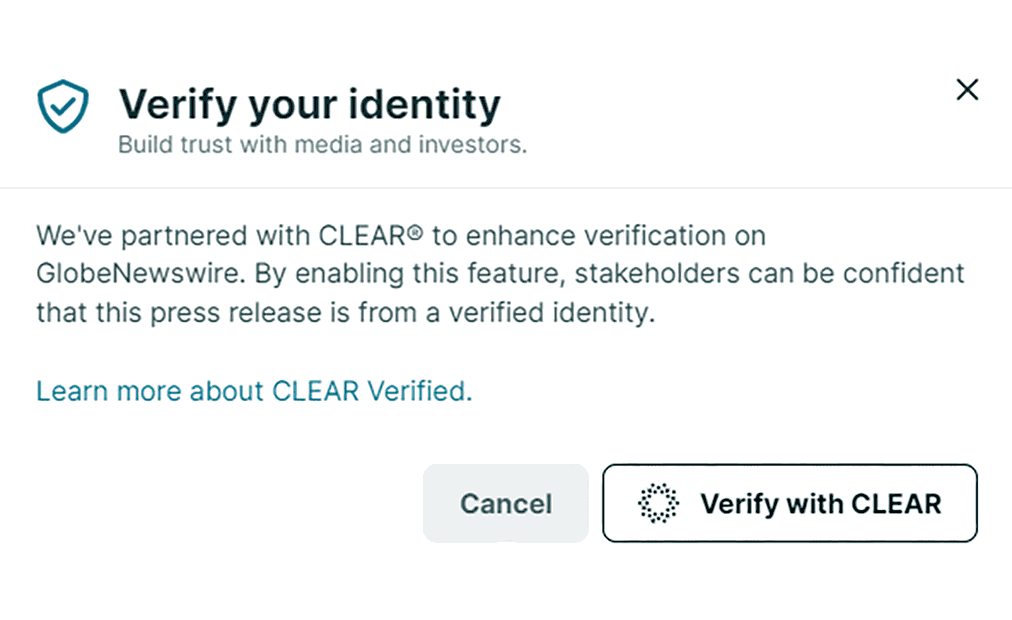Open the "Learn more about CLEAR Verified" link
The width and height of the screenshot is (1012, 620).
point(254,391)
